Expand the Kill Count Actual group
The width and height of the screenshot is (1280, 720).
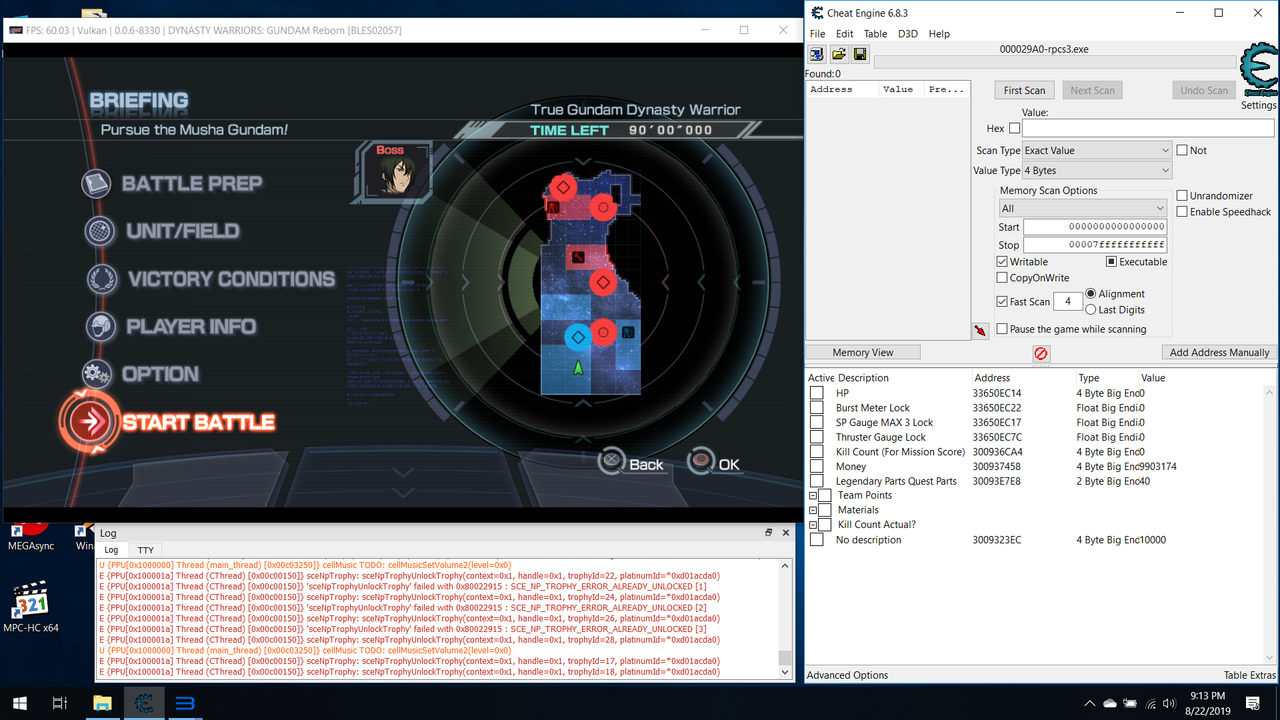coord(813,525)
